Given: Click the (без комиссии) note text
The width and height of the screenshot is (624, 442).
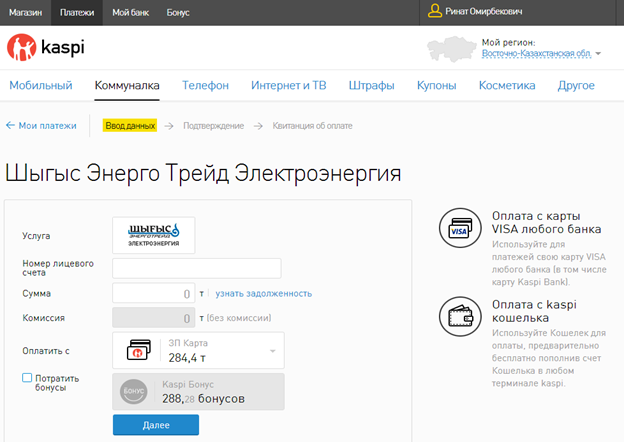Looking at the screenshot, I should (x=239, y=318).
